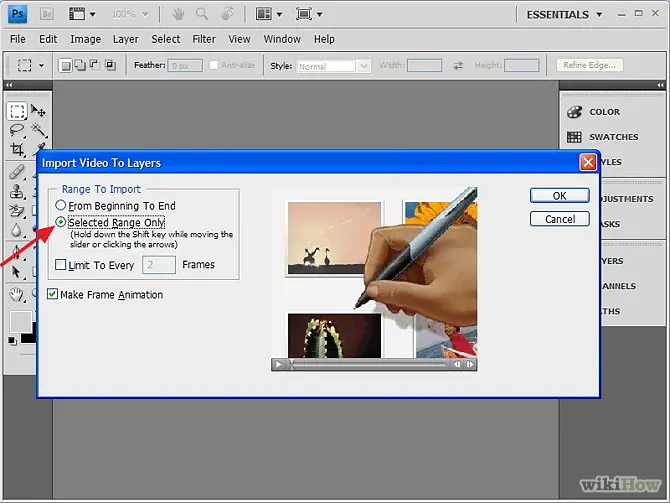Screen dimensions: 670x503
Task: Collapse the toolbox with double arrows
Action: pos(9,85)
